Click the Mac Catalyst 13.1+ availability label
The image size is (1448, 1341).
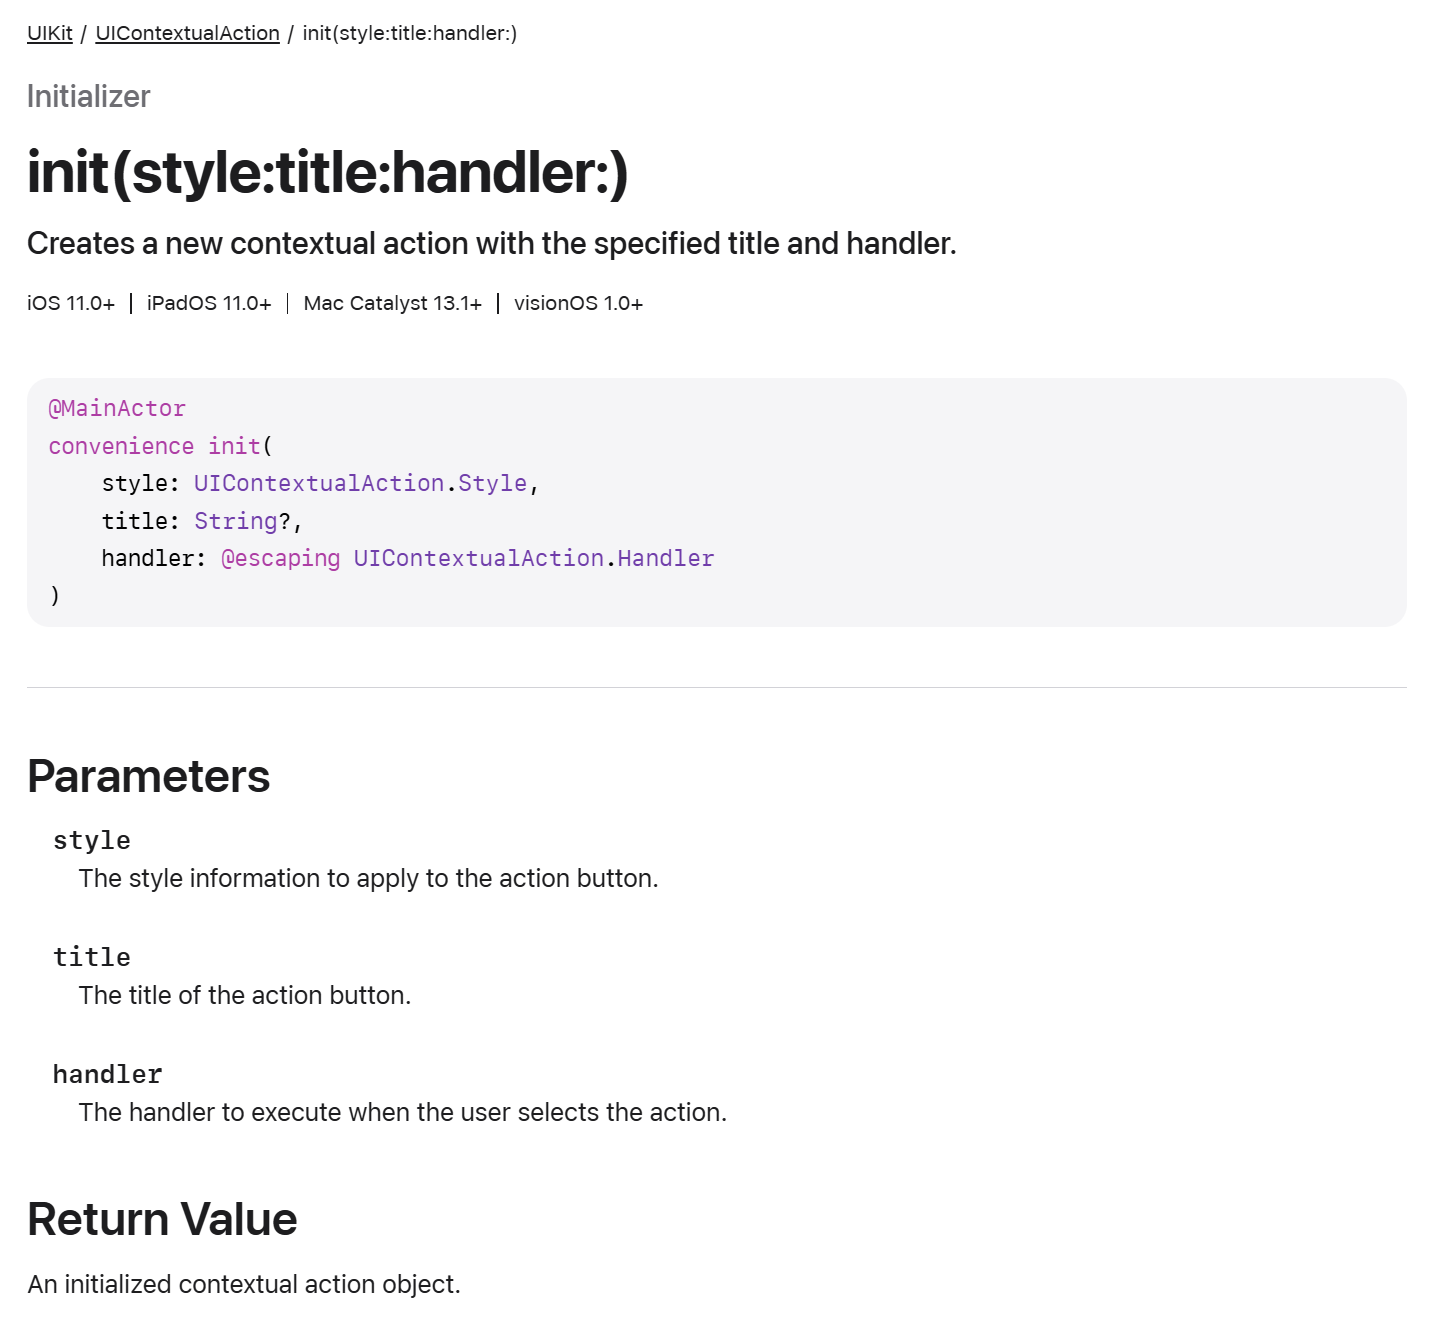pyautogui.click(x=393, y=303)
